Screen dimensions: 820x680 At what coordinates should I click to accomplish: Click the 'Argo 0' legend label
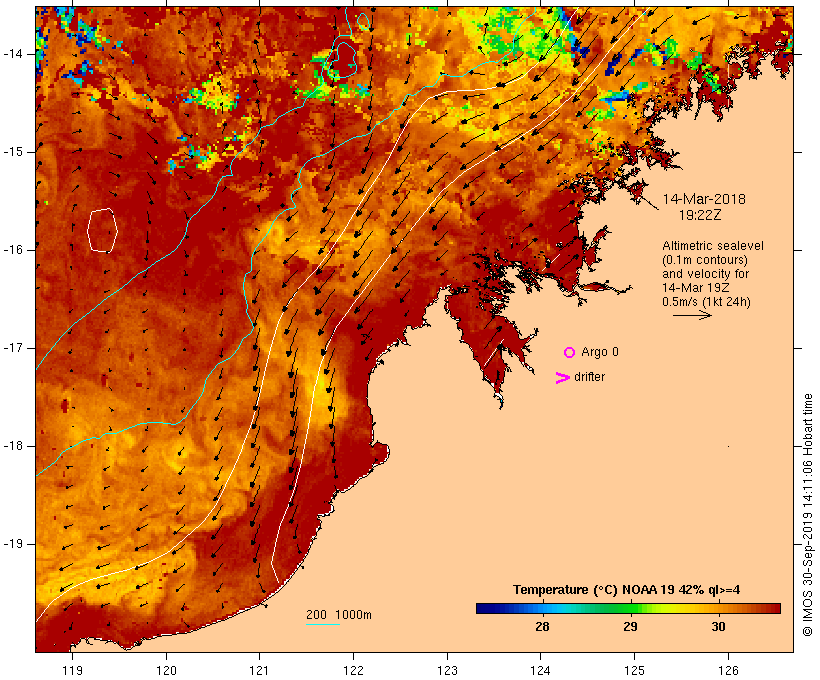(600, 352)
